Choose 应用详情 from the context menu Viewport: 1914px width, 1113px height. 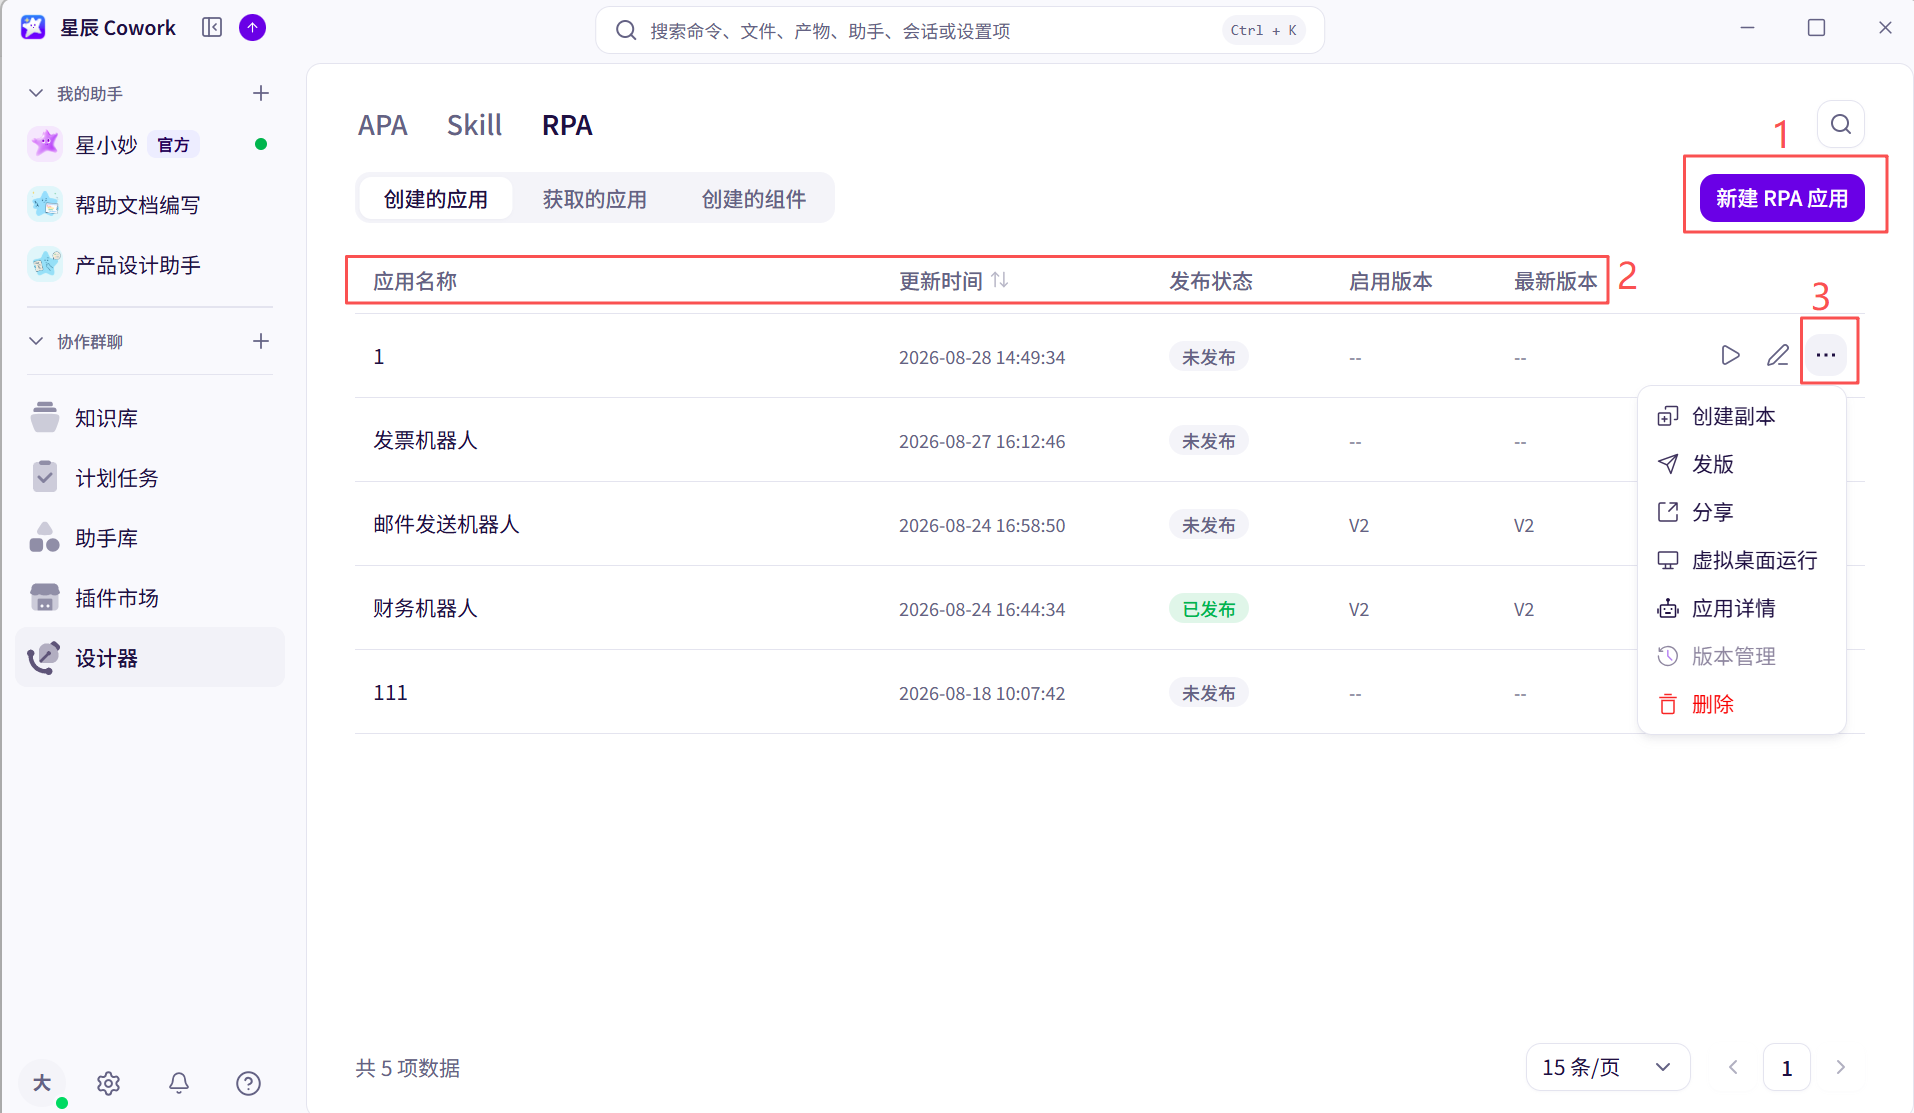pyautogui.click(x=1741, y=608)
